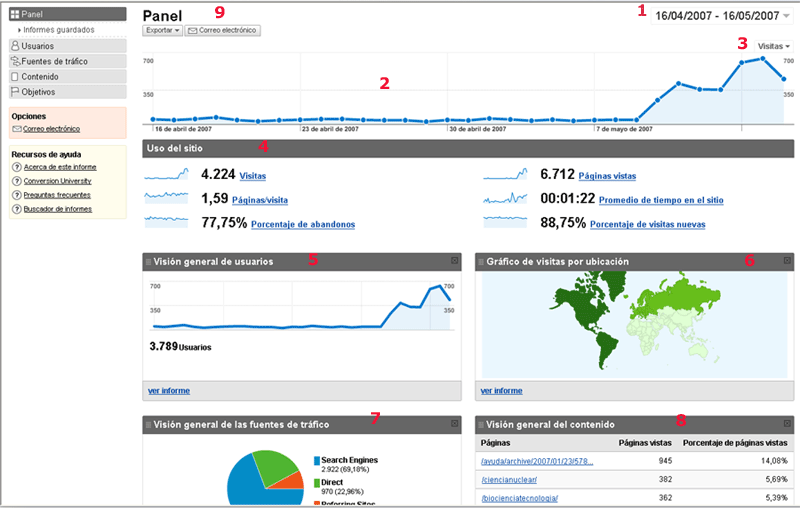Click the Visitas sparkline thumbnail
This screenshot has width=800, height=508.
(x=166, y=174)
